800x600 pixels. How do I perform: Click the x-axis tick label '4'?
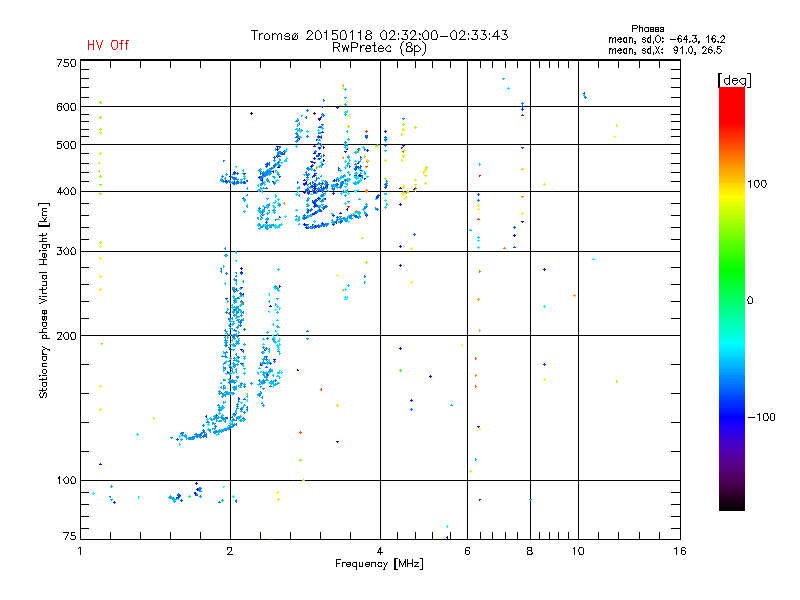[380, 551]
